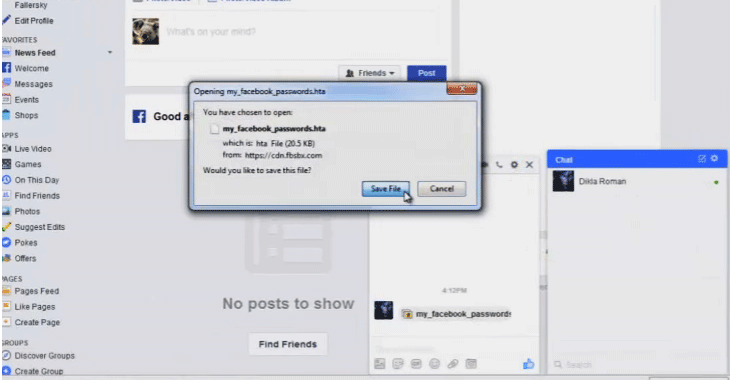Close the chat conversation window
730x380 pixels.
(529, 164)
